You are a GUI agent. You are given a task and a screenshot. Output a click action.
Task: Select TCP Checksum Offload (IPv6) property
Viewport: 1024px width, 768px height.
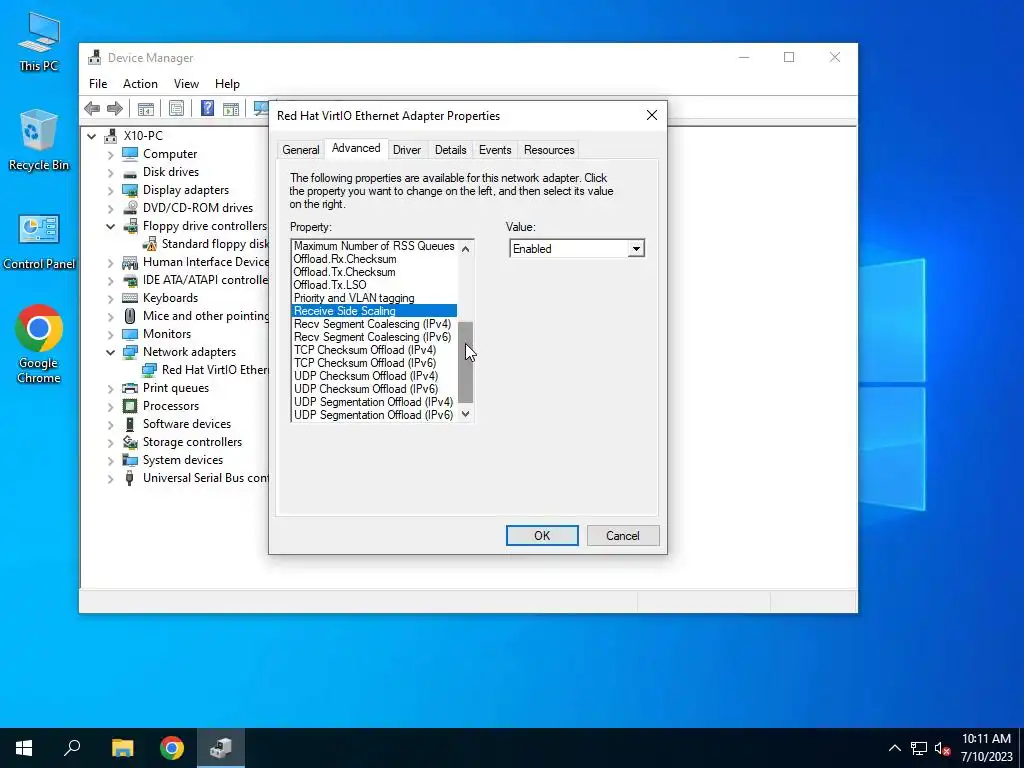374,363
